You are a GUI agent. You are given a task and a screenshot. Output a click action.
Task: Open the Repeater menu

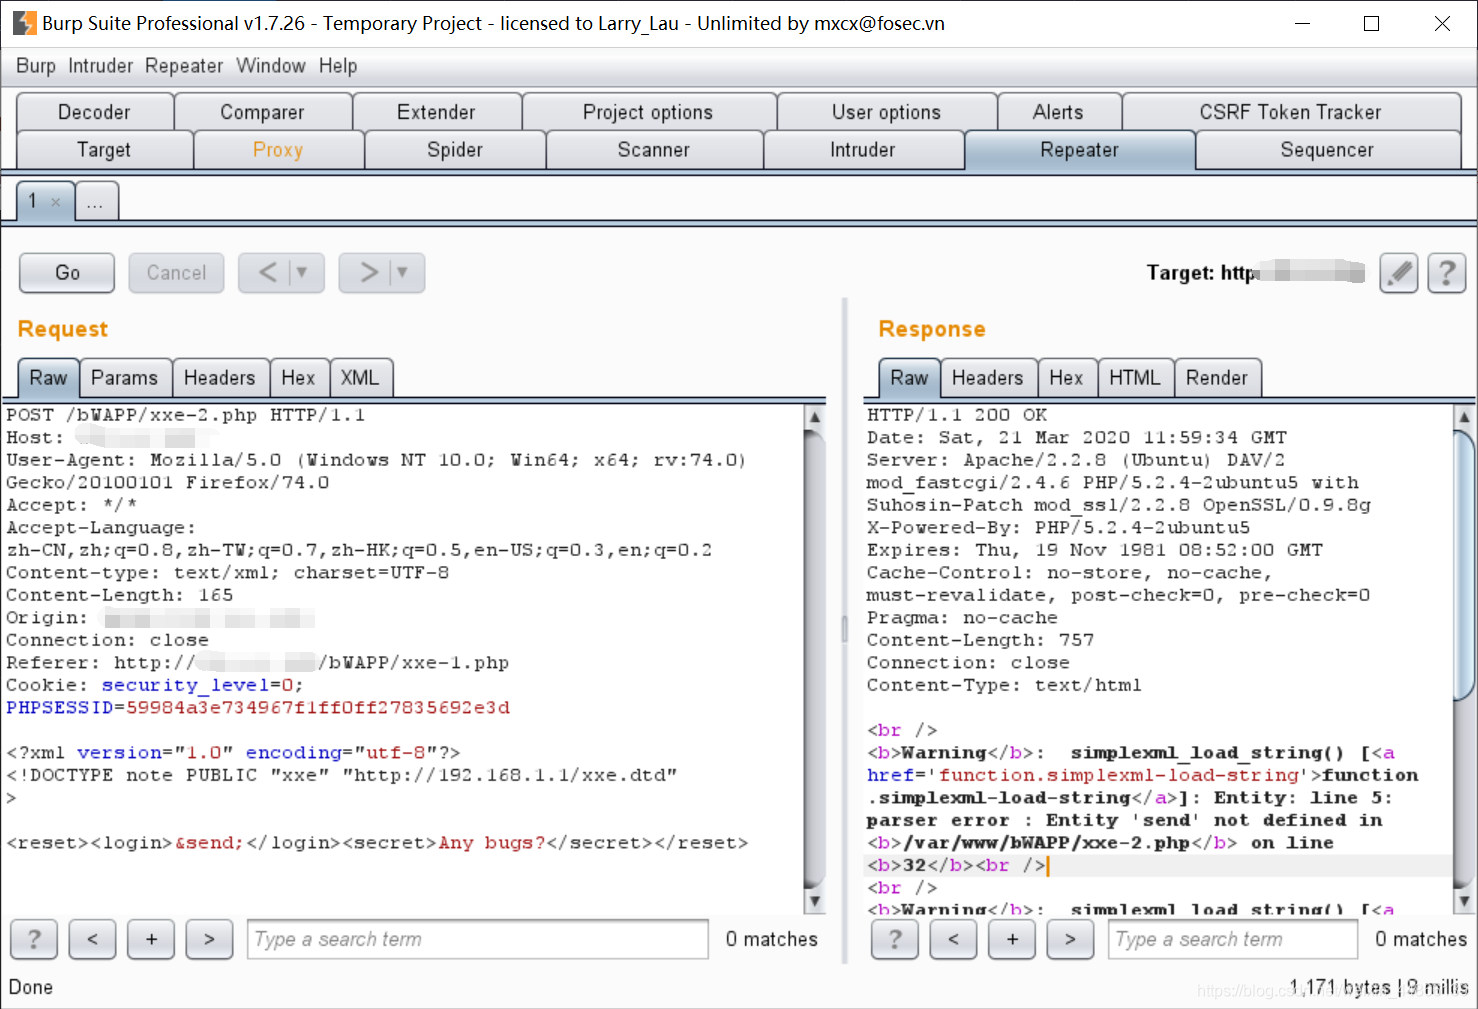point(184,66)
